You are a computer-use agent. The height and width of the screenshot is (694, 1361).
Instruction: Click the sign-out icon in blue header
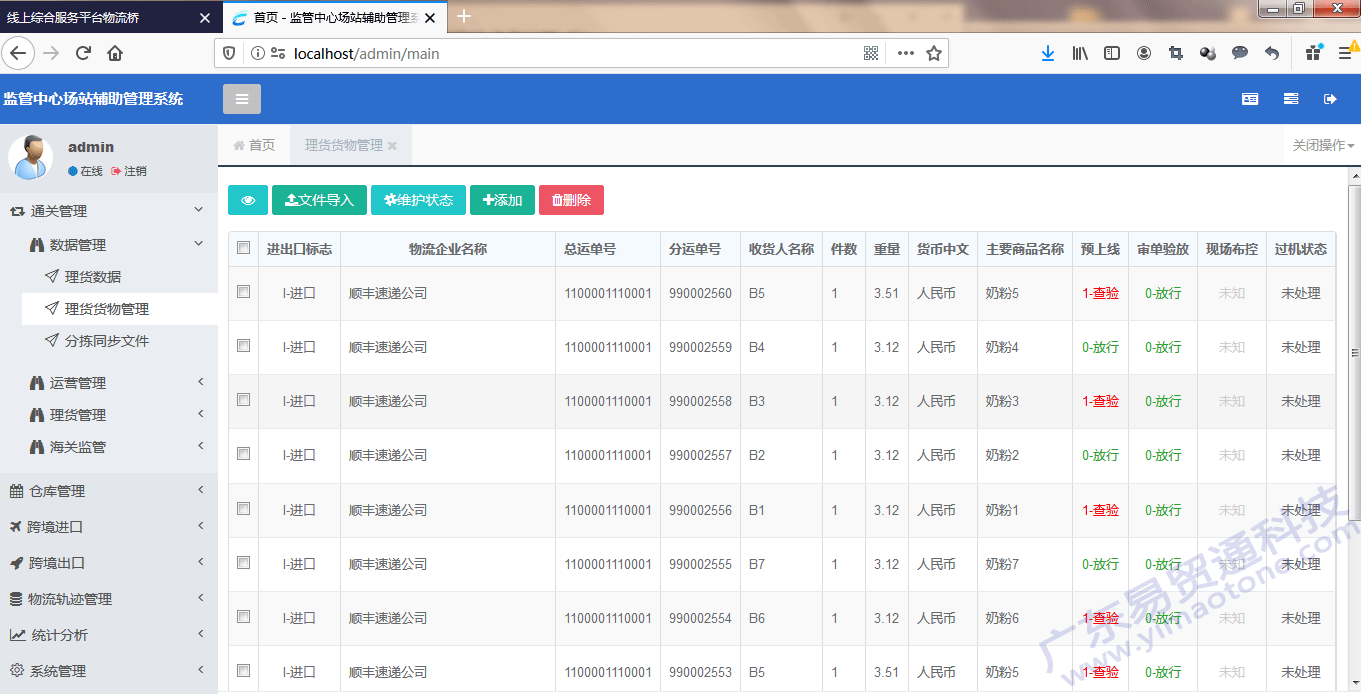[1330, 99]
